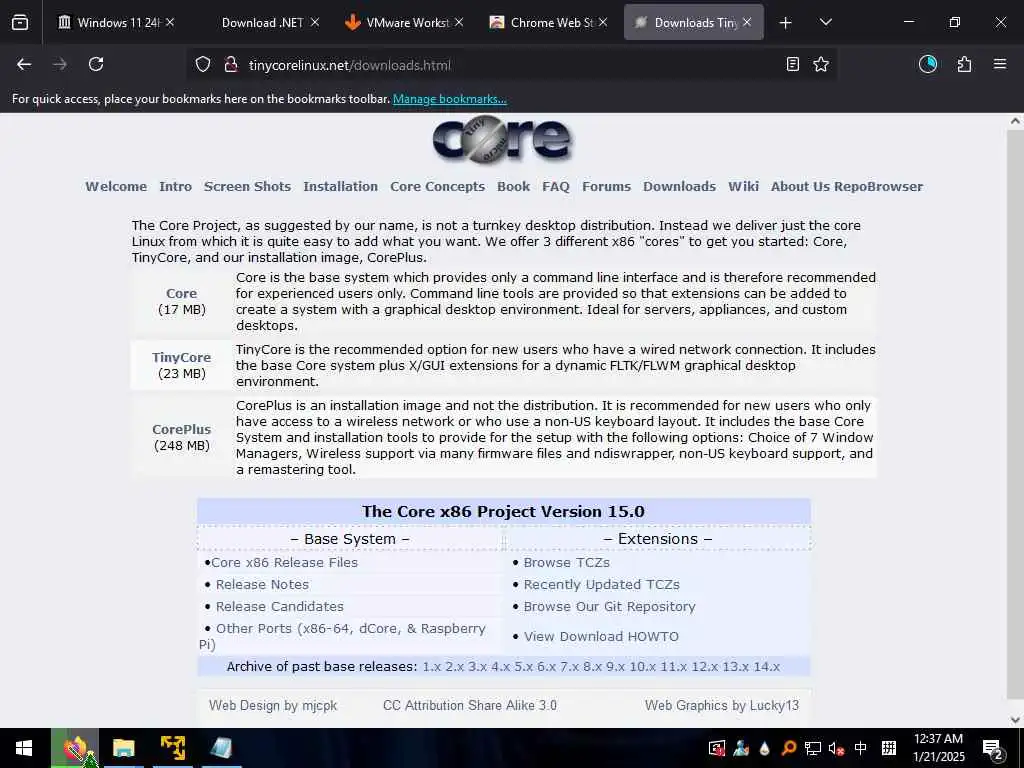The image size is (1024, 768).
Task: Open Downloads navigation link
Action: (679, 187)
